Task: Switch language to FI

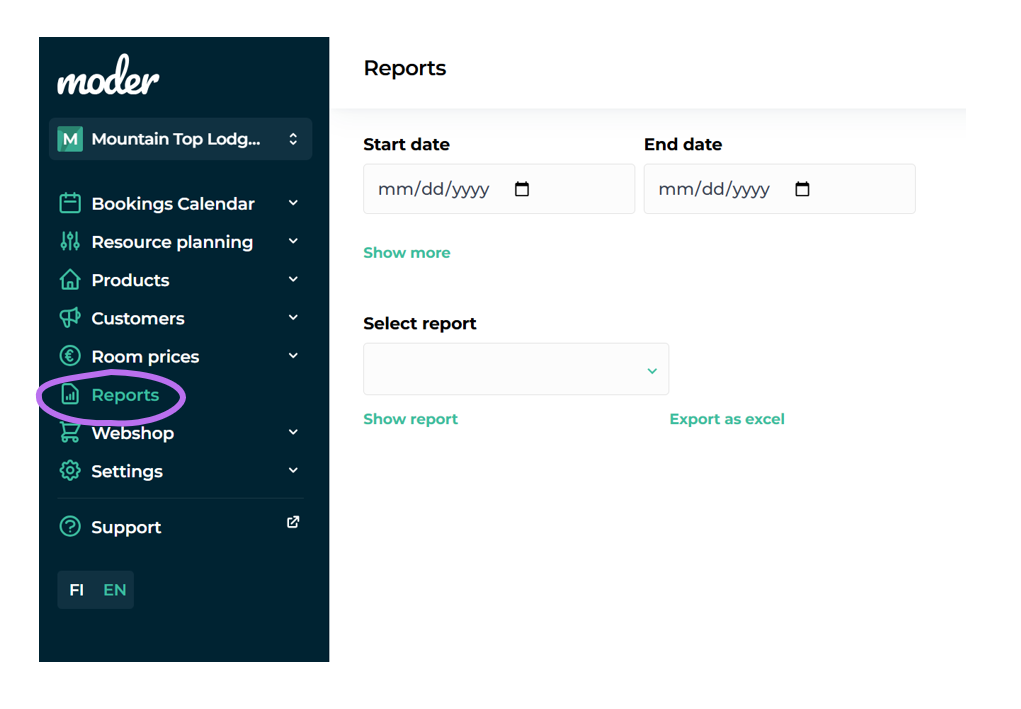Action: pos(77,590)
